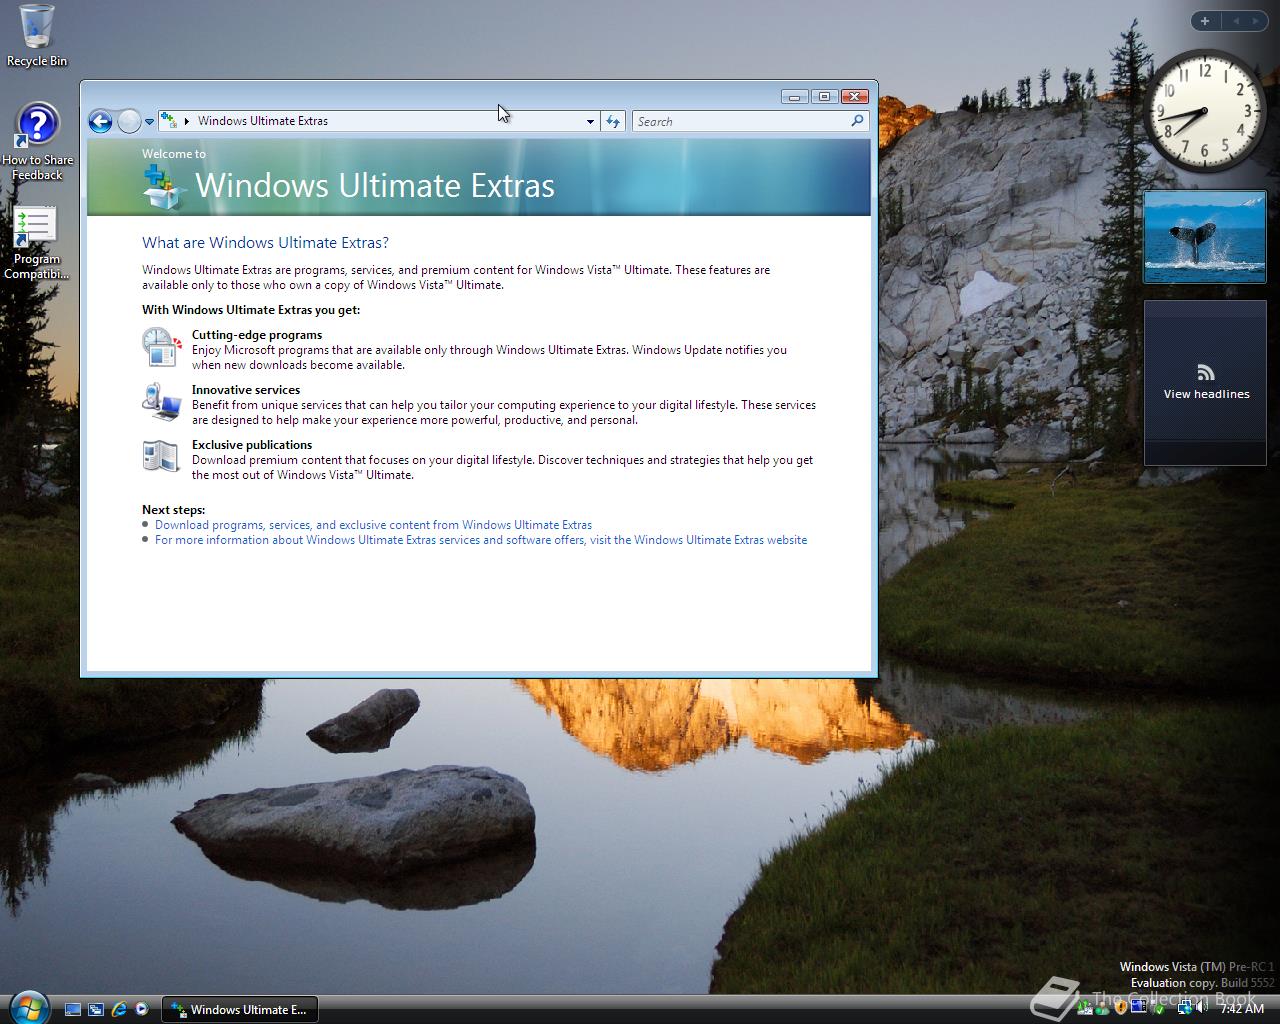The image size is (1280, 1024).
Task: Open the volume speaker tray icon
Action: tap(1201, 1007)
